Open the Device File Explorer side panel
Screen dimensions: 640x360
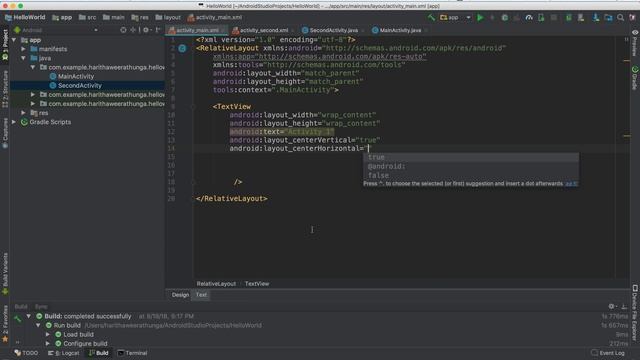635,312
